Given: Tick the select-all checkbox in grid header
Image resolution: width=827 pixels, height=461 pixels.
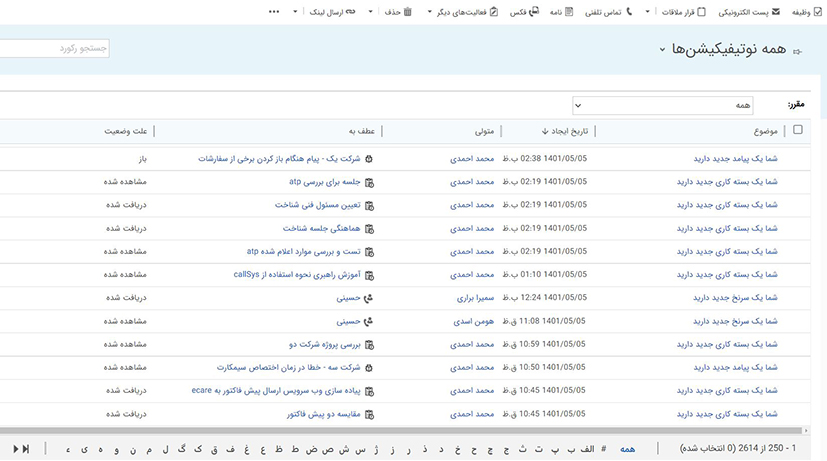Looking at the screenshot, I should 797,130.
